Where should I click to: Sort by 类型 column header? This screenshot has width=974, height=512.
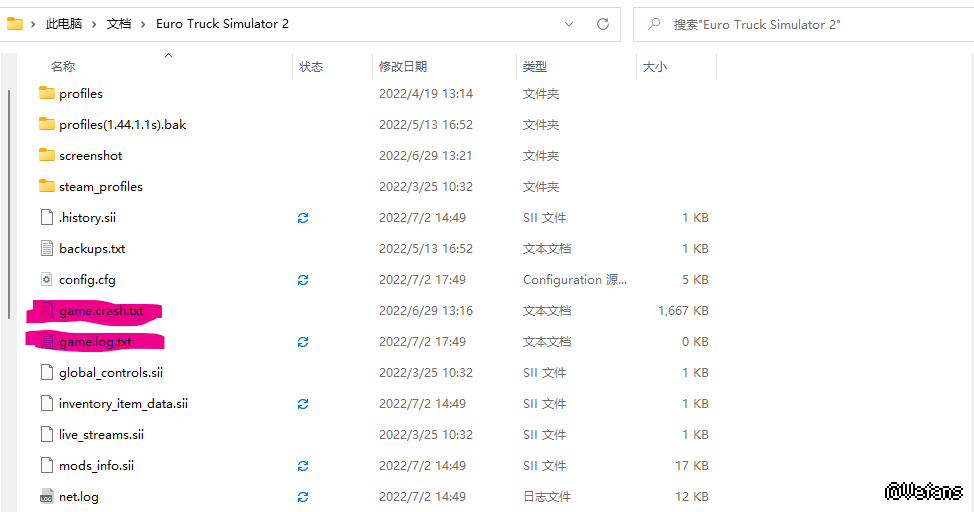tap(535, 67)
